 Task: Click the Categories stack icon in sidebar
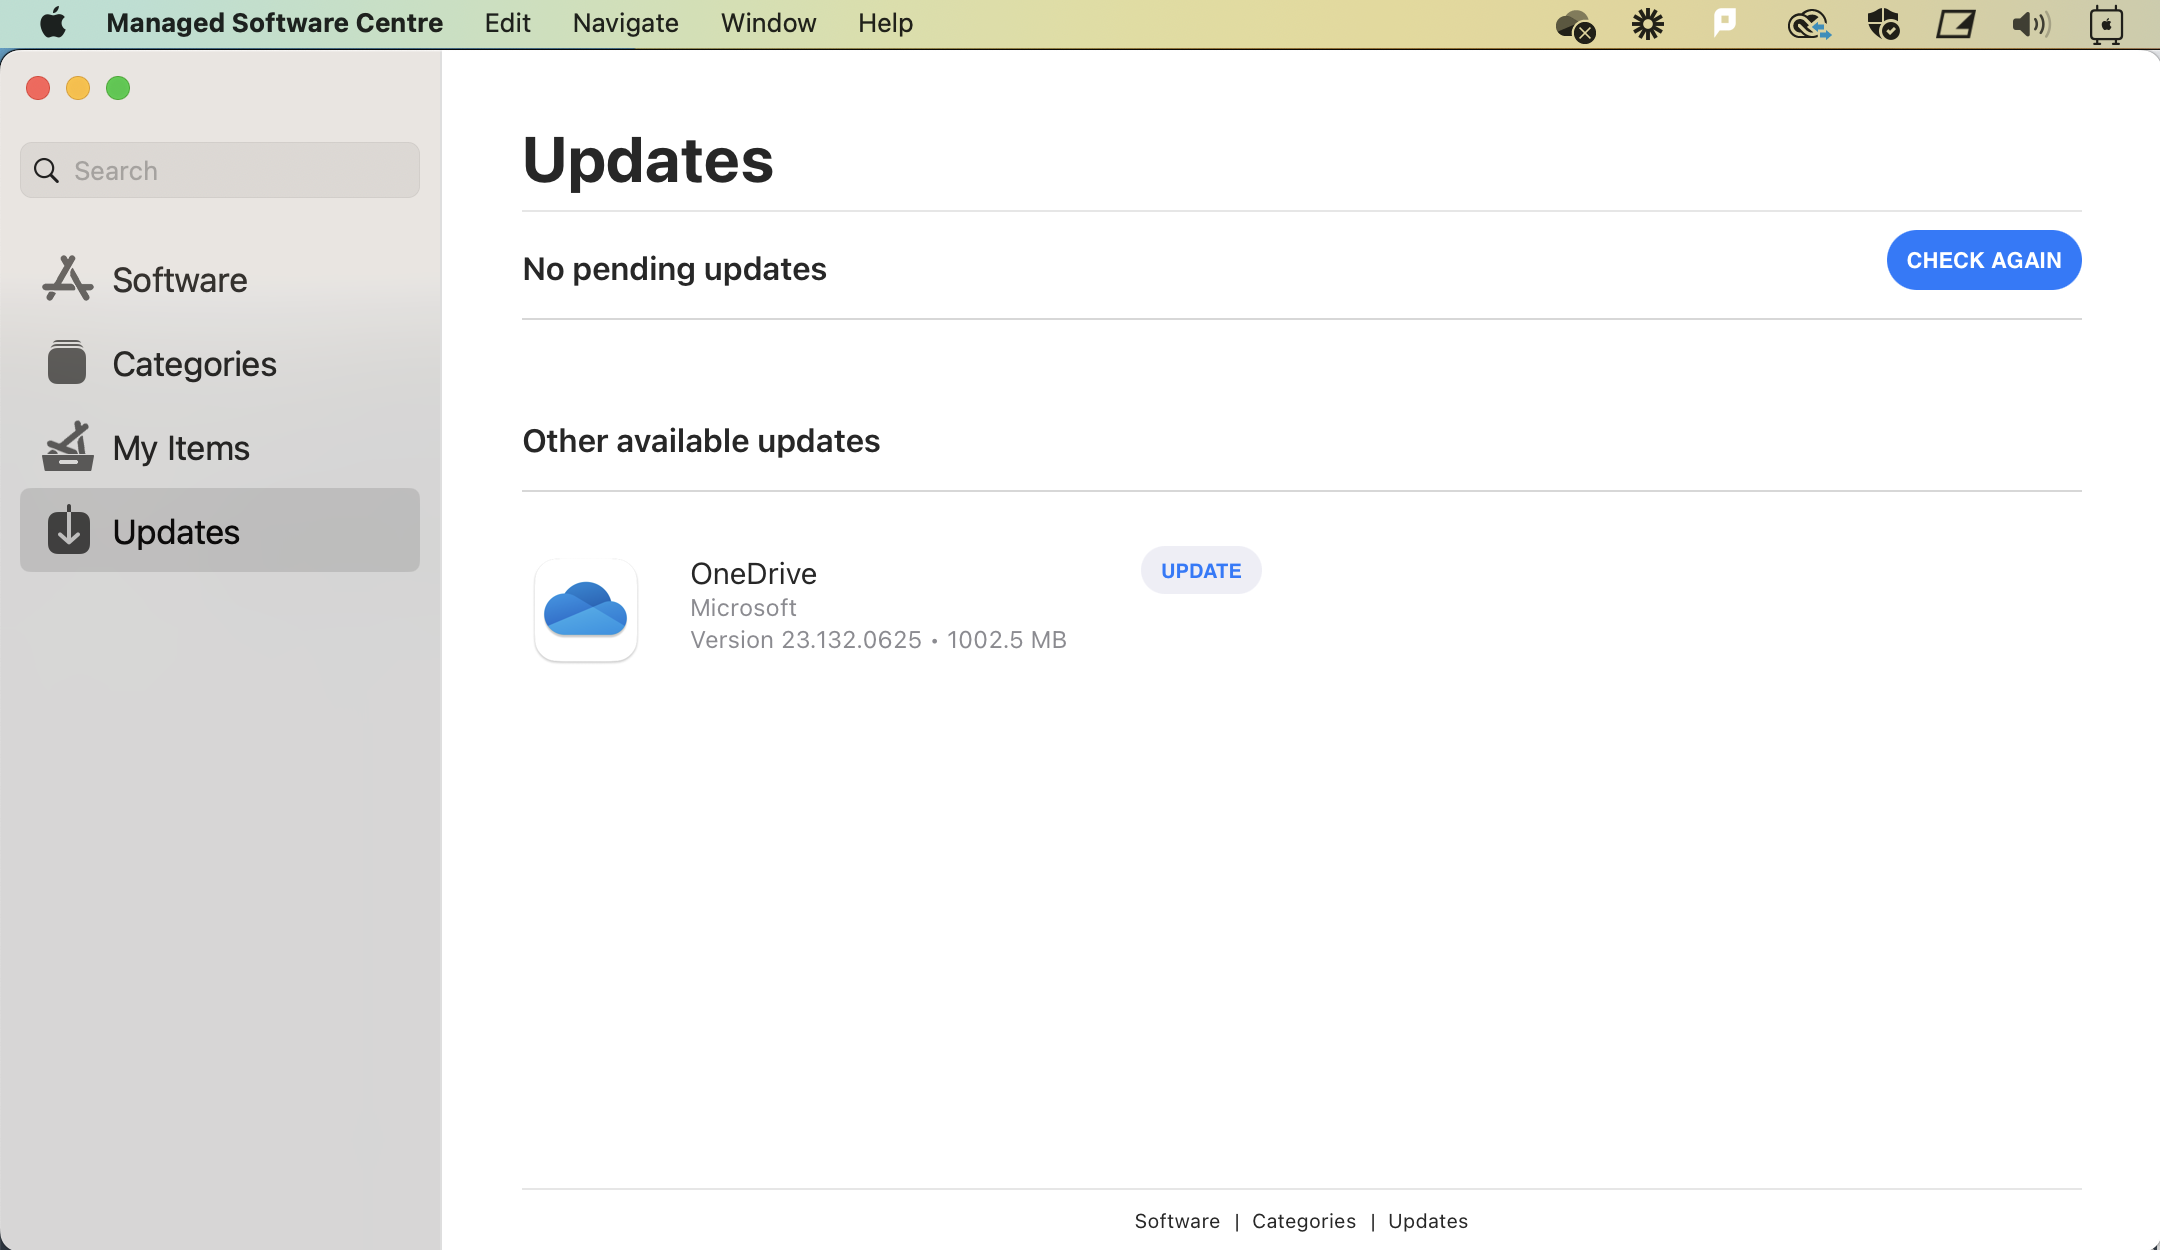point(67,362)
